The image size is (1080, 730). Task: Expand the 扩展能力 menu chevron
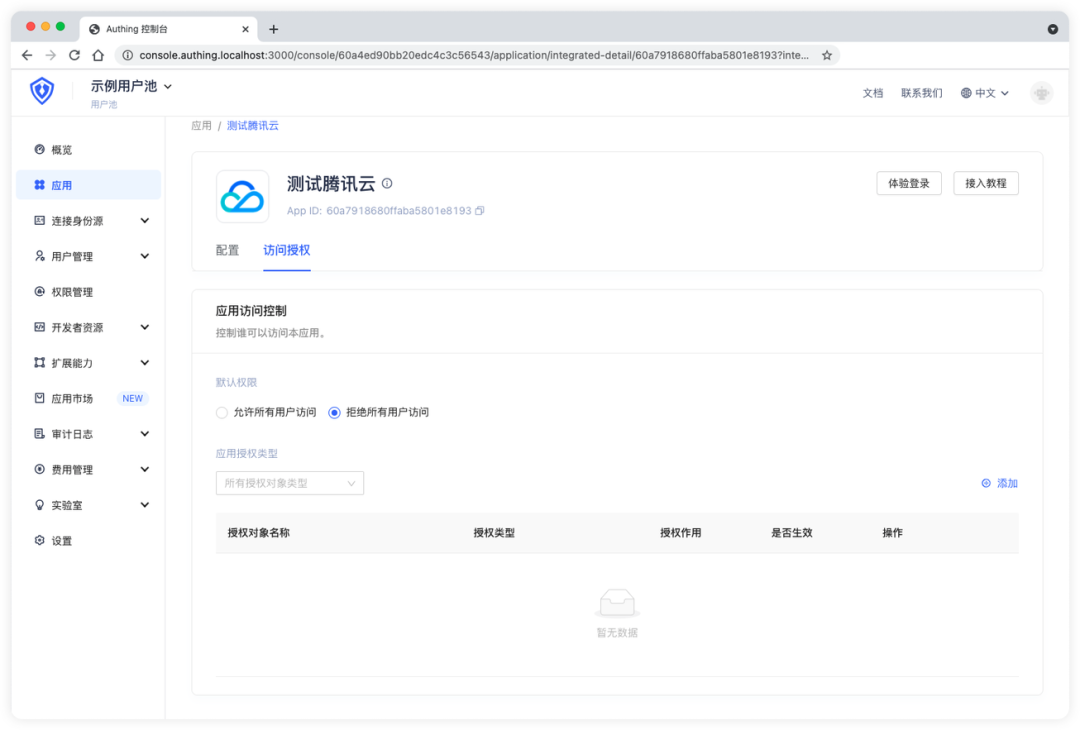tap(145, 362)
